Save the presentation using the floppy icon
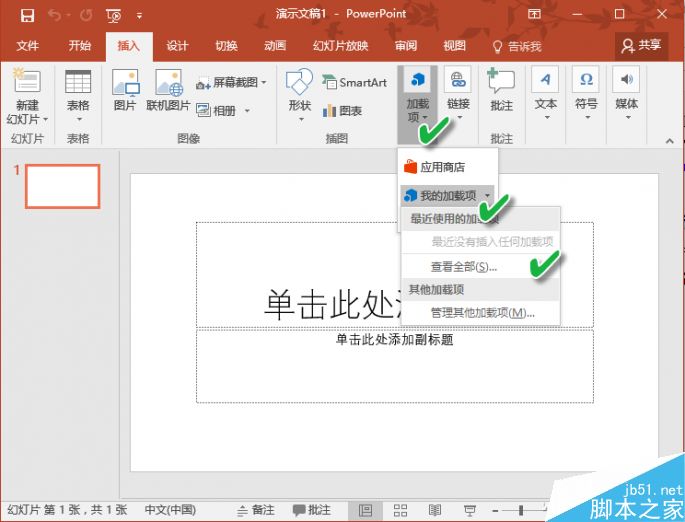The width and height of the screenshot is (685, 522). pos(27,16)
